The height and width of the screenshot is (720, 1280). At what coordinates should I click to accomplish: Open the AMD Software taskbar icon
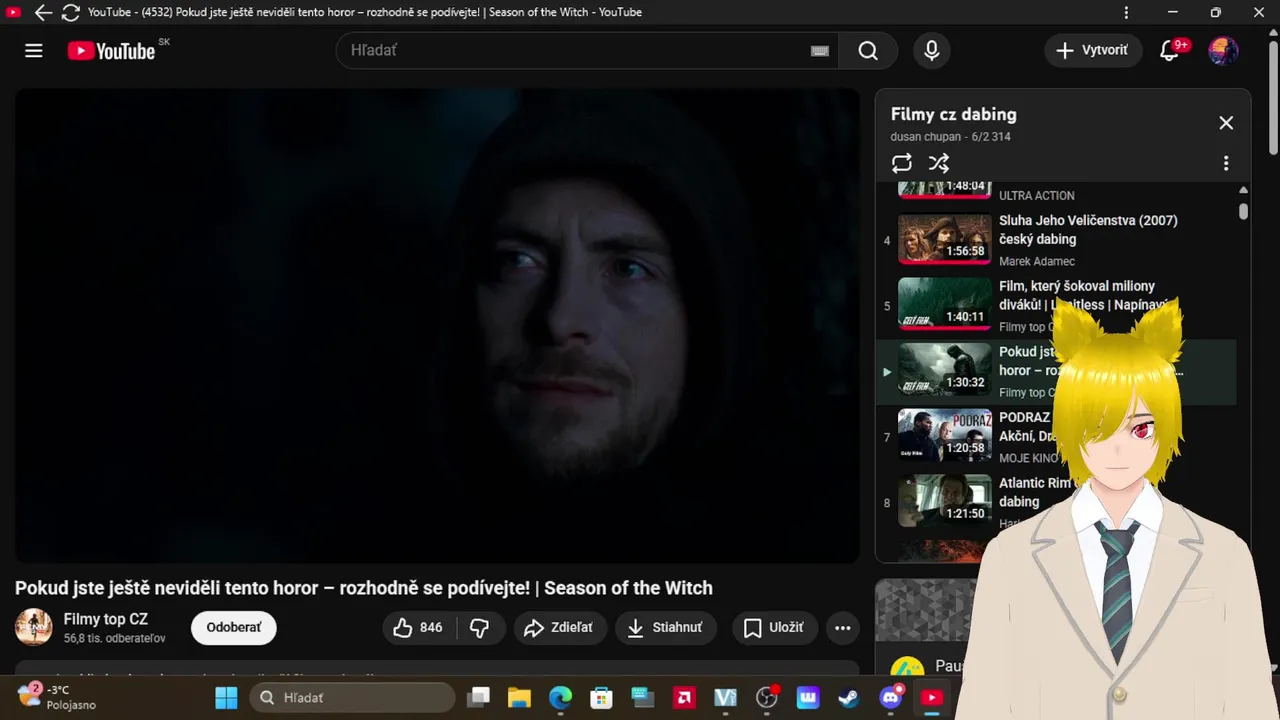click(685, 698)
